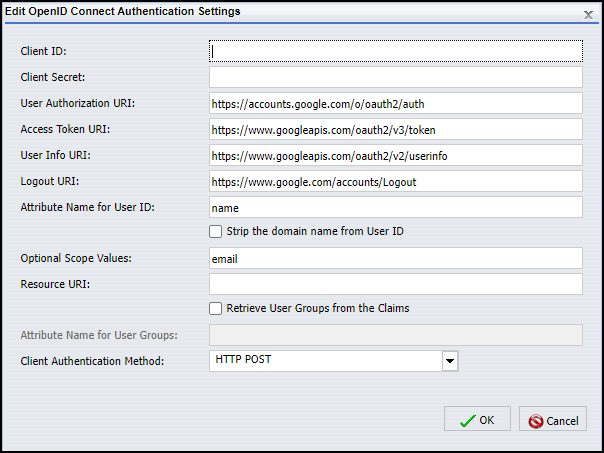
Task: Click the Logout URI input box
Action: [x=395, y=181]
